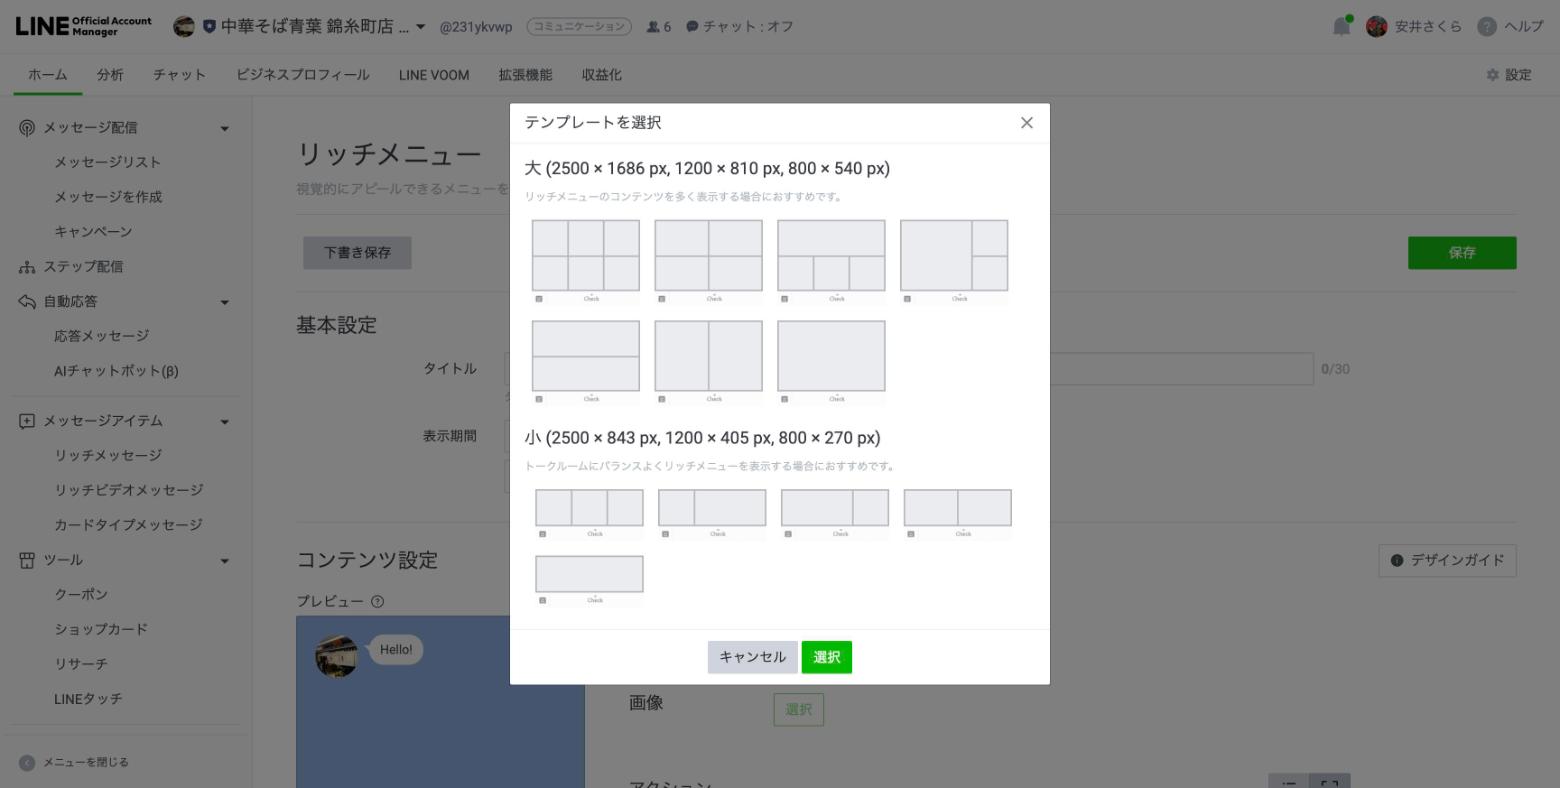The image size is (1560, 788).
Task: Select the full-width large template thumbnail
Action: point(830,356)
